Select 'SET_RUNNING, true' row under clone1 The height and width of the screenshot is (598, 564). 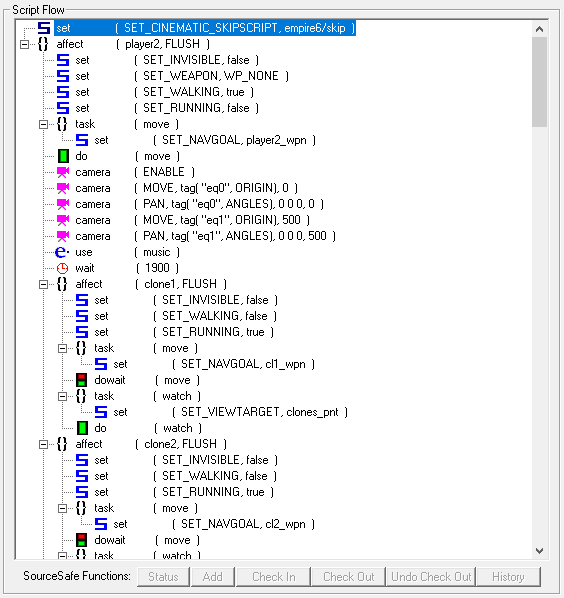184,332
